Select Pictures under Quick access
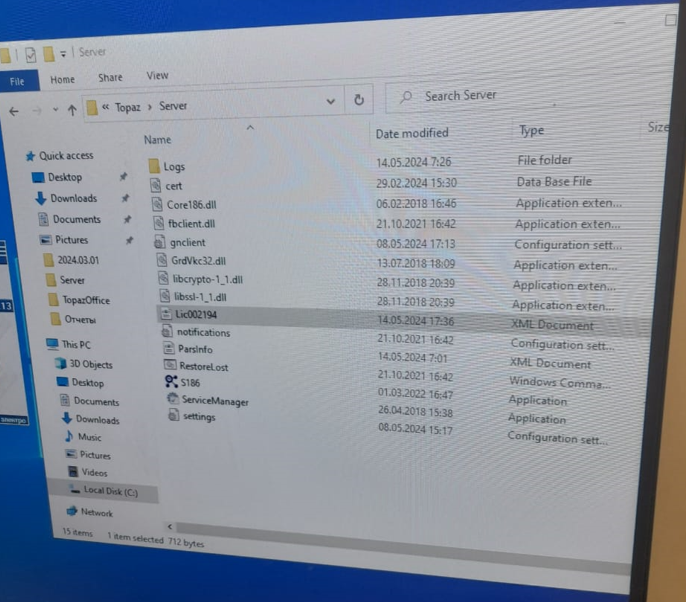The image size is (686, 602). (71, 240)
